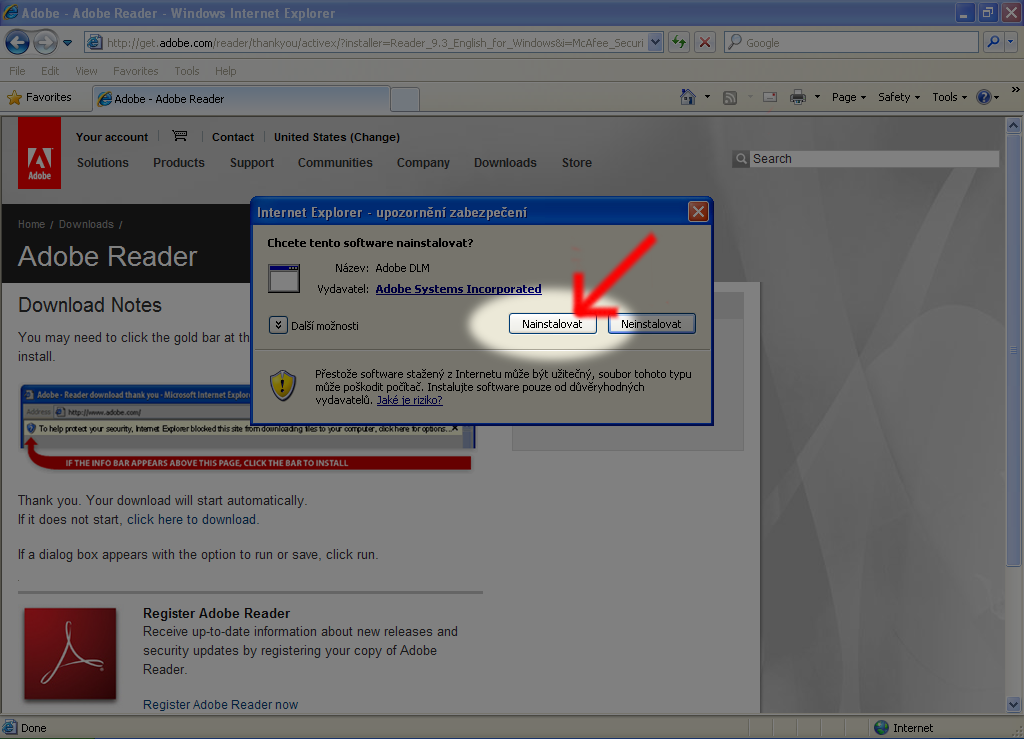Open the Store navigation item
This screenshot has height=739, width=1024.
point(577,163)
